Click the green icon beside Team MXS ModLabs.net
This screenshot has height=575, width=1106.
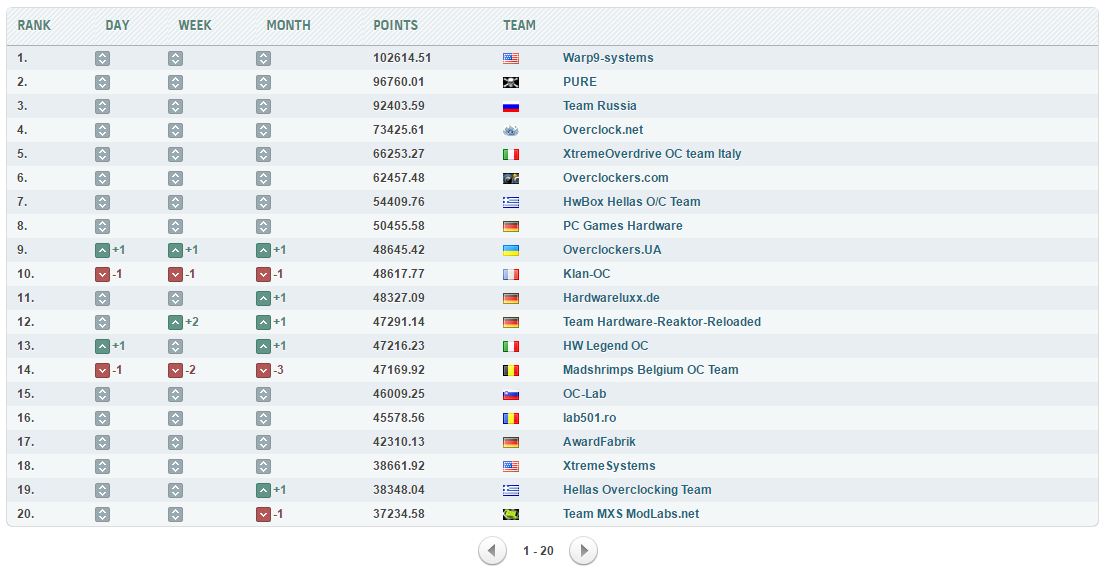tap(511, 514)
